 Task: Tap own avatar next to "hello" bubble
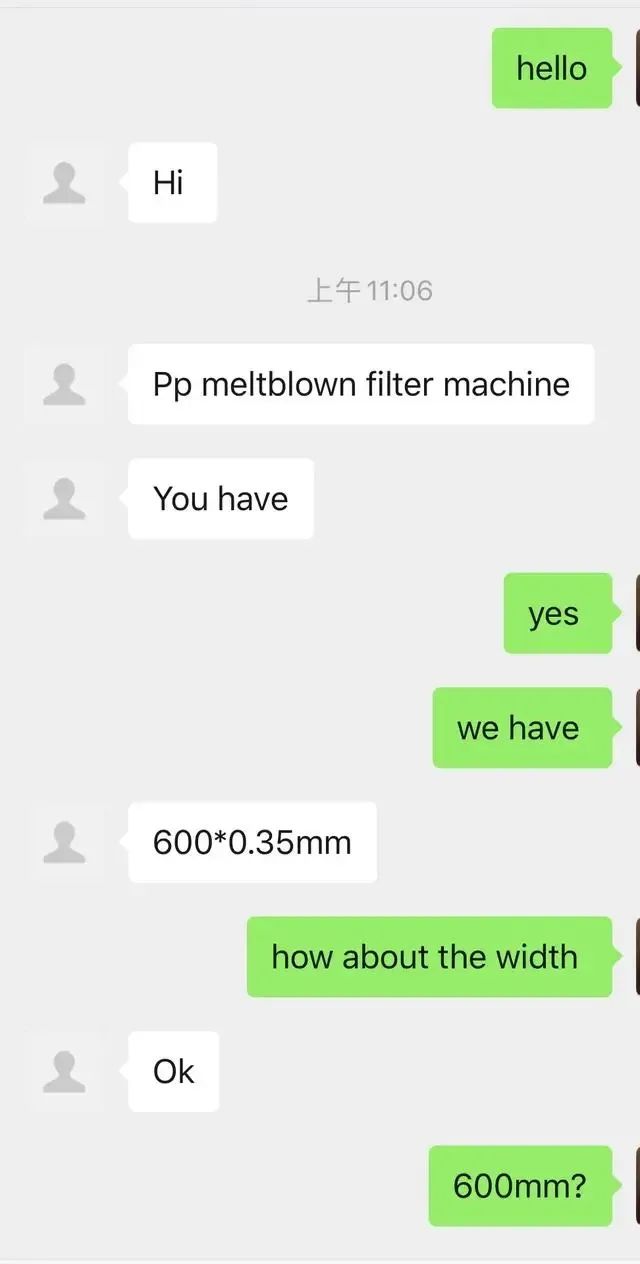point(637,68)
